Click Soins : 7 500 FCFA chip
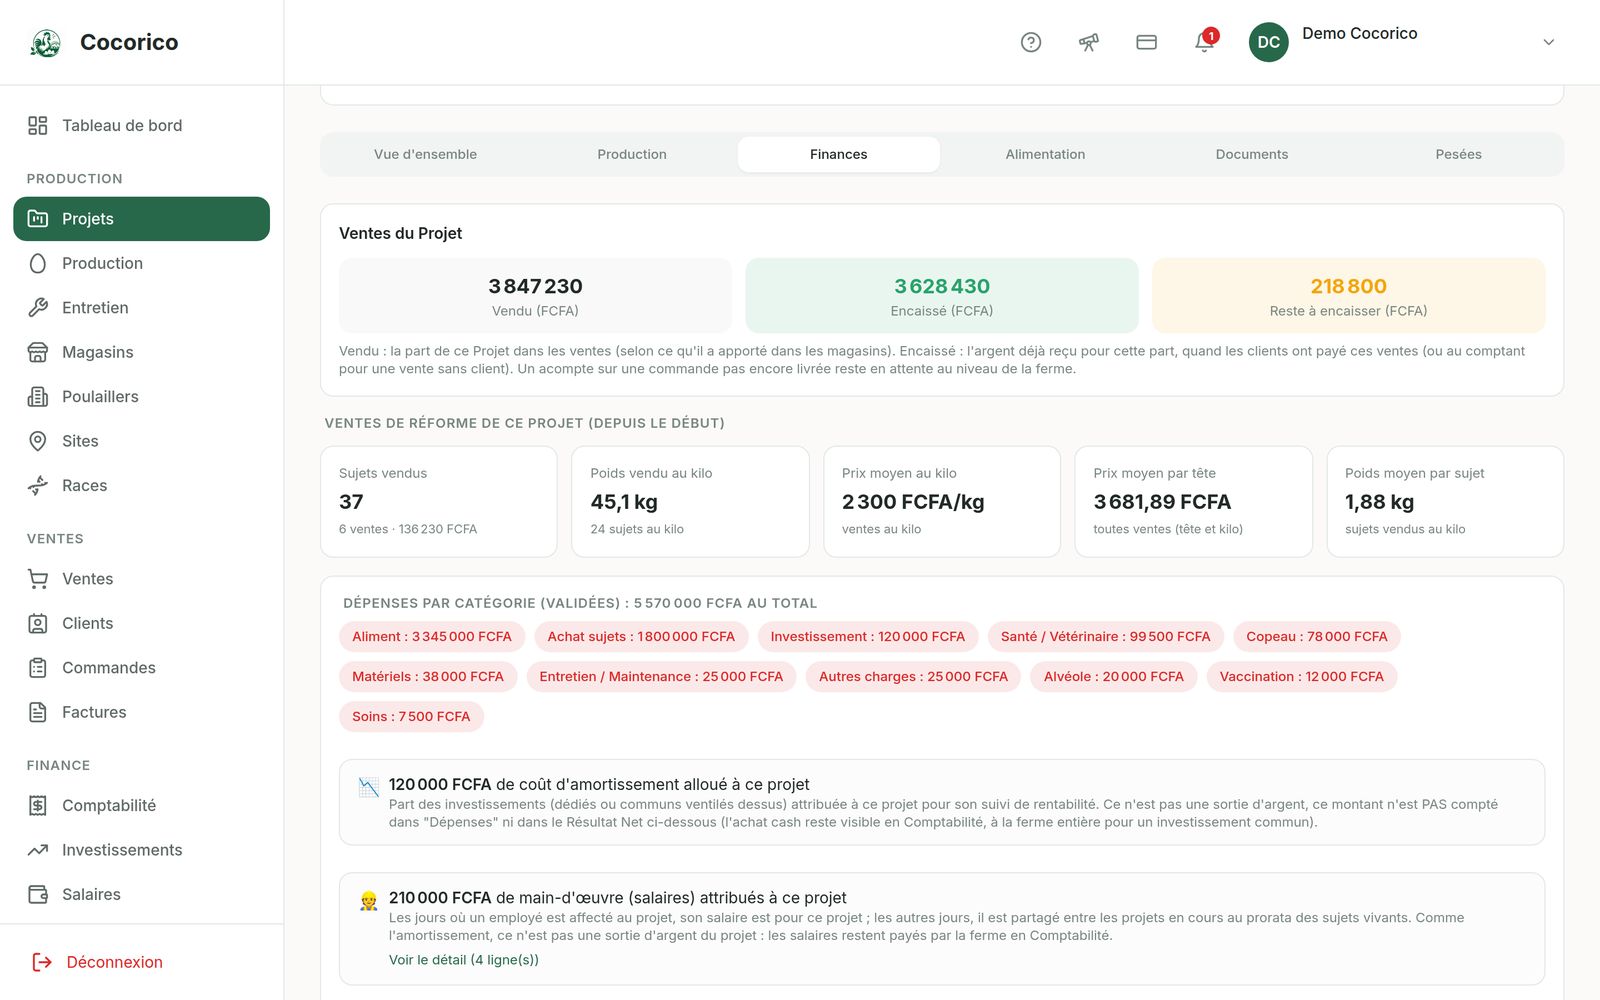Screen dimensions: 1600x1000 [x=411, y=716]
